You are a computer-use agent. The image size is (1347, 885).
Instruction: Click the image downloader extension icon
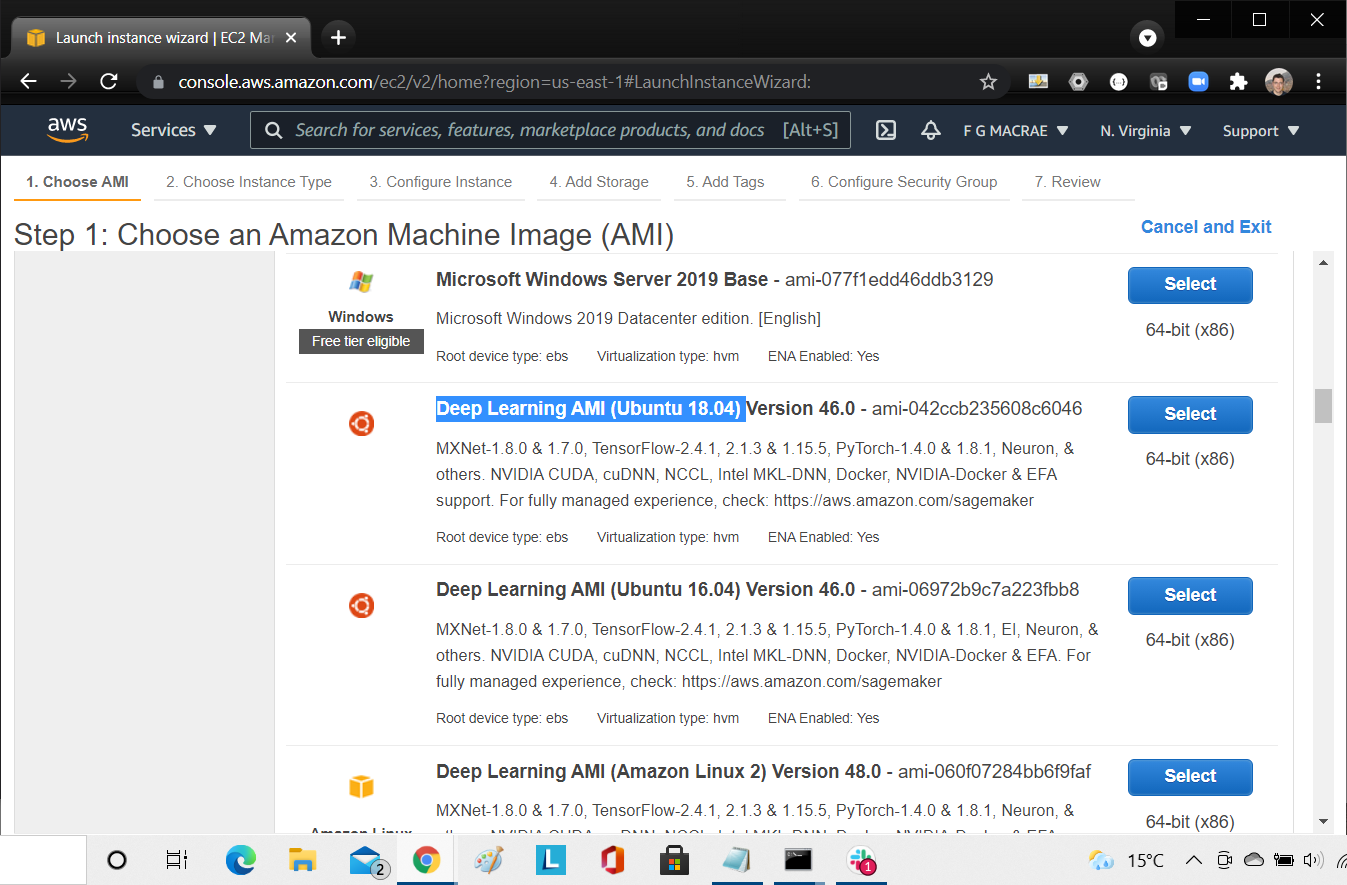1038,82
